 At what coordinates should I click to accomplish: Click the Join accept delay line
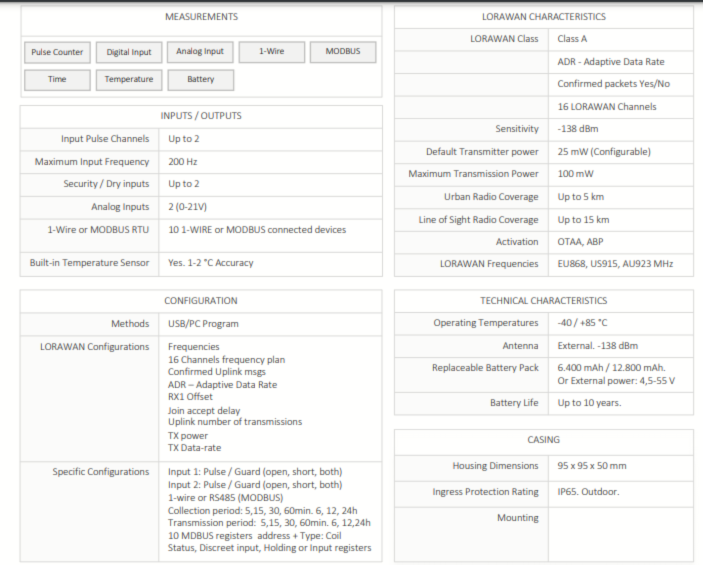click(204, 411)
